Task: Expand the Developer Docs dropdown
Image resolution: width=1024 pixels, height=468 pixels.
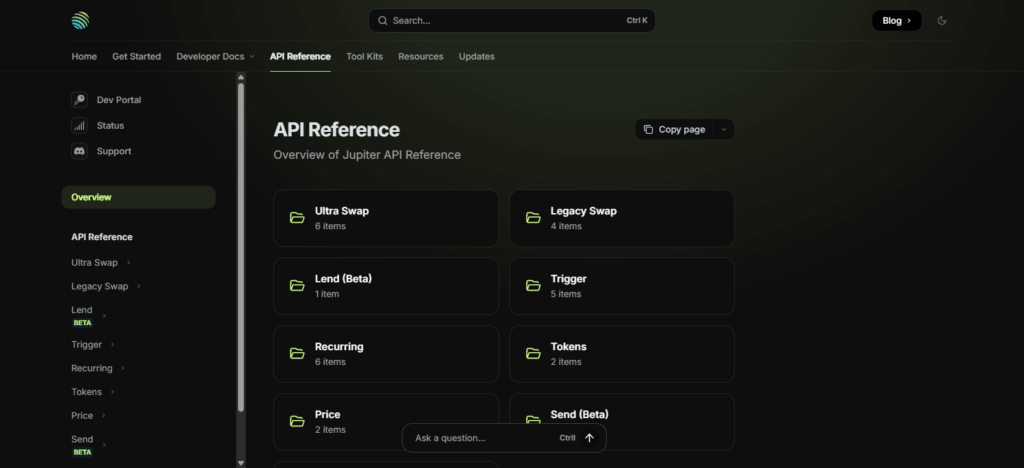Action: click(x=215, y=57)
